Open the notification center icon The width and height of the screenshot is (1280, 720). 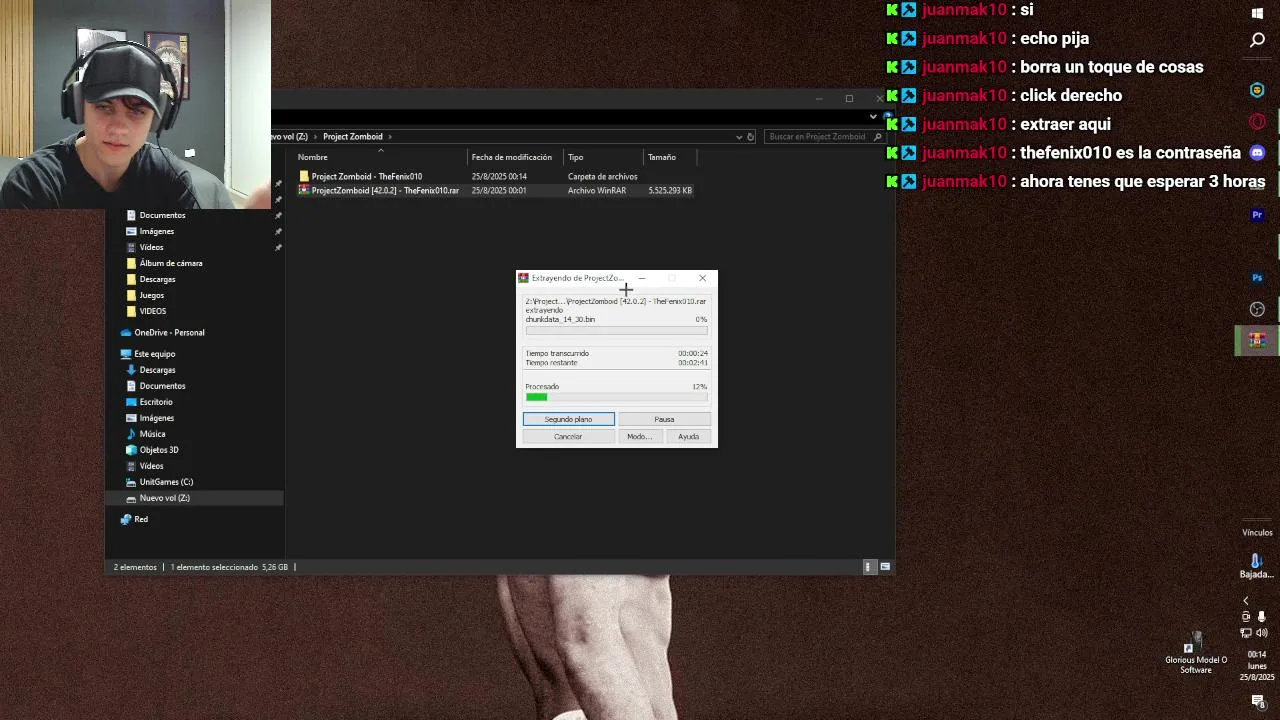[x=1257, y=701]
